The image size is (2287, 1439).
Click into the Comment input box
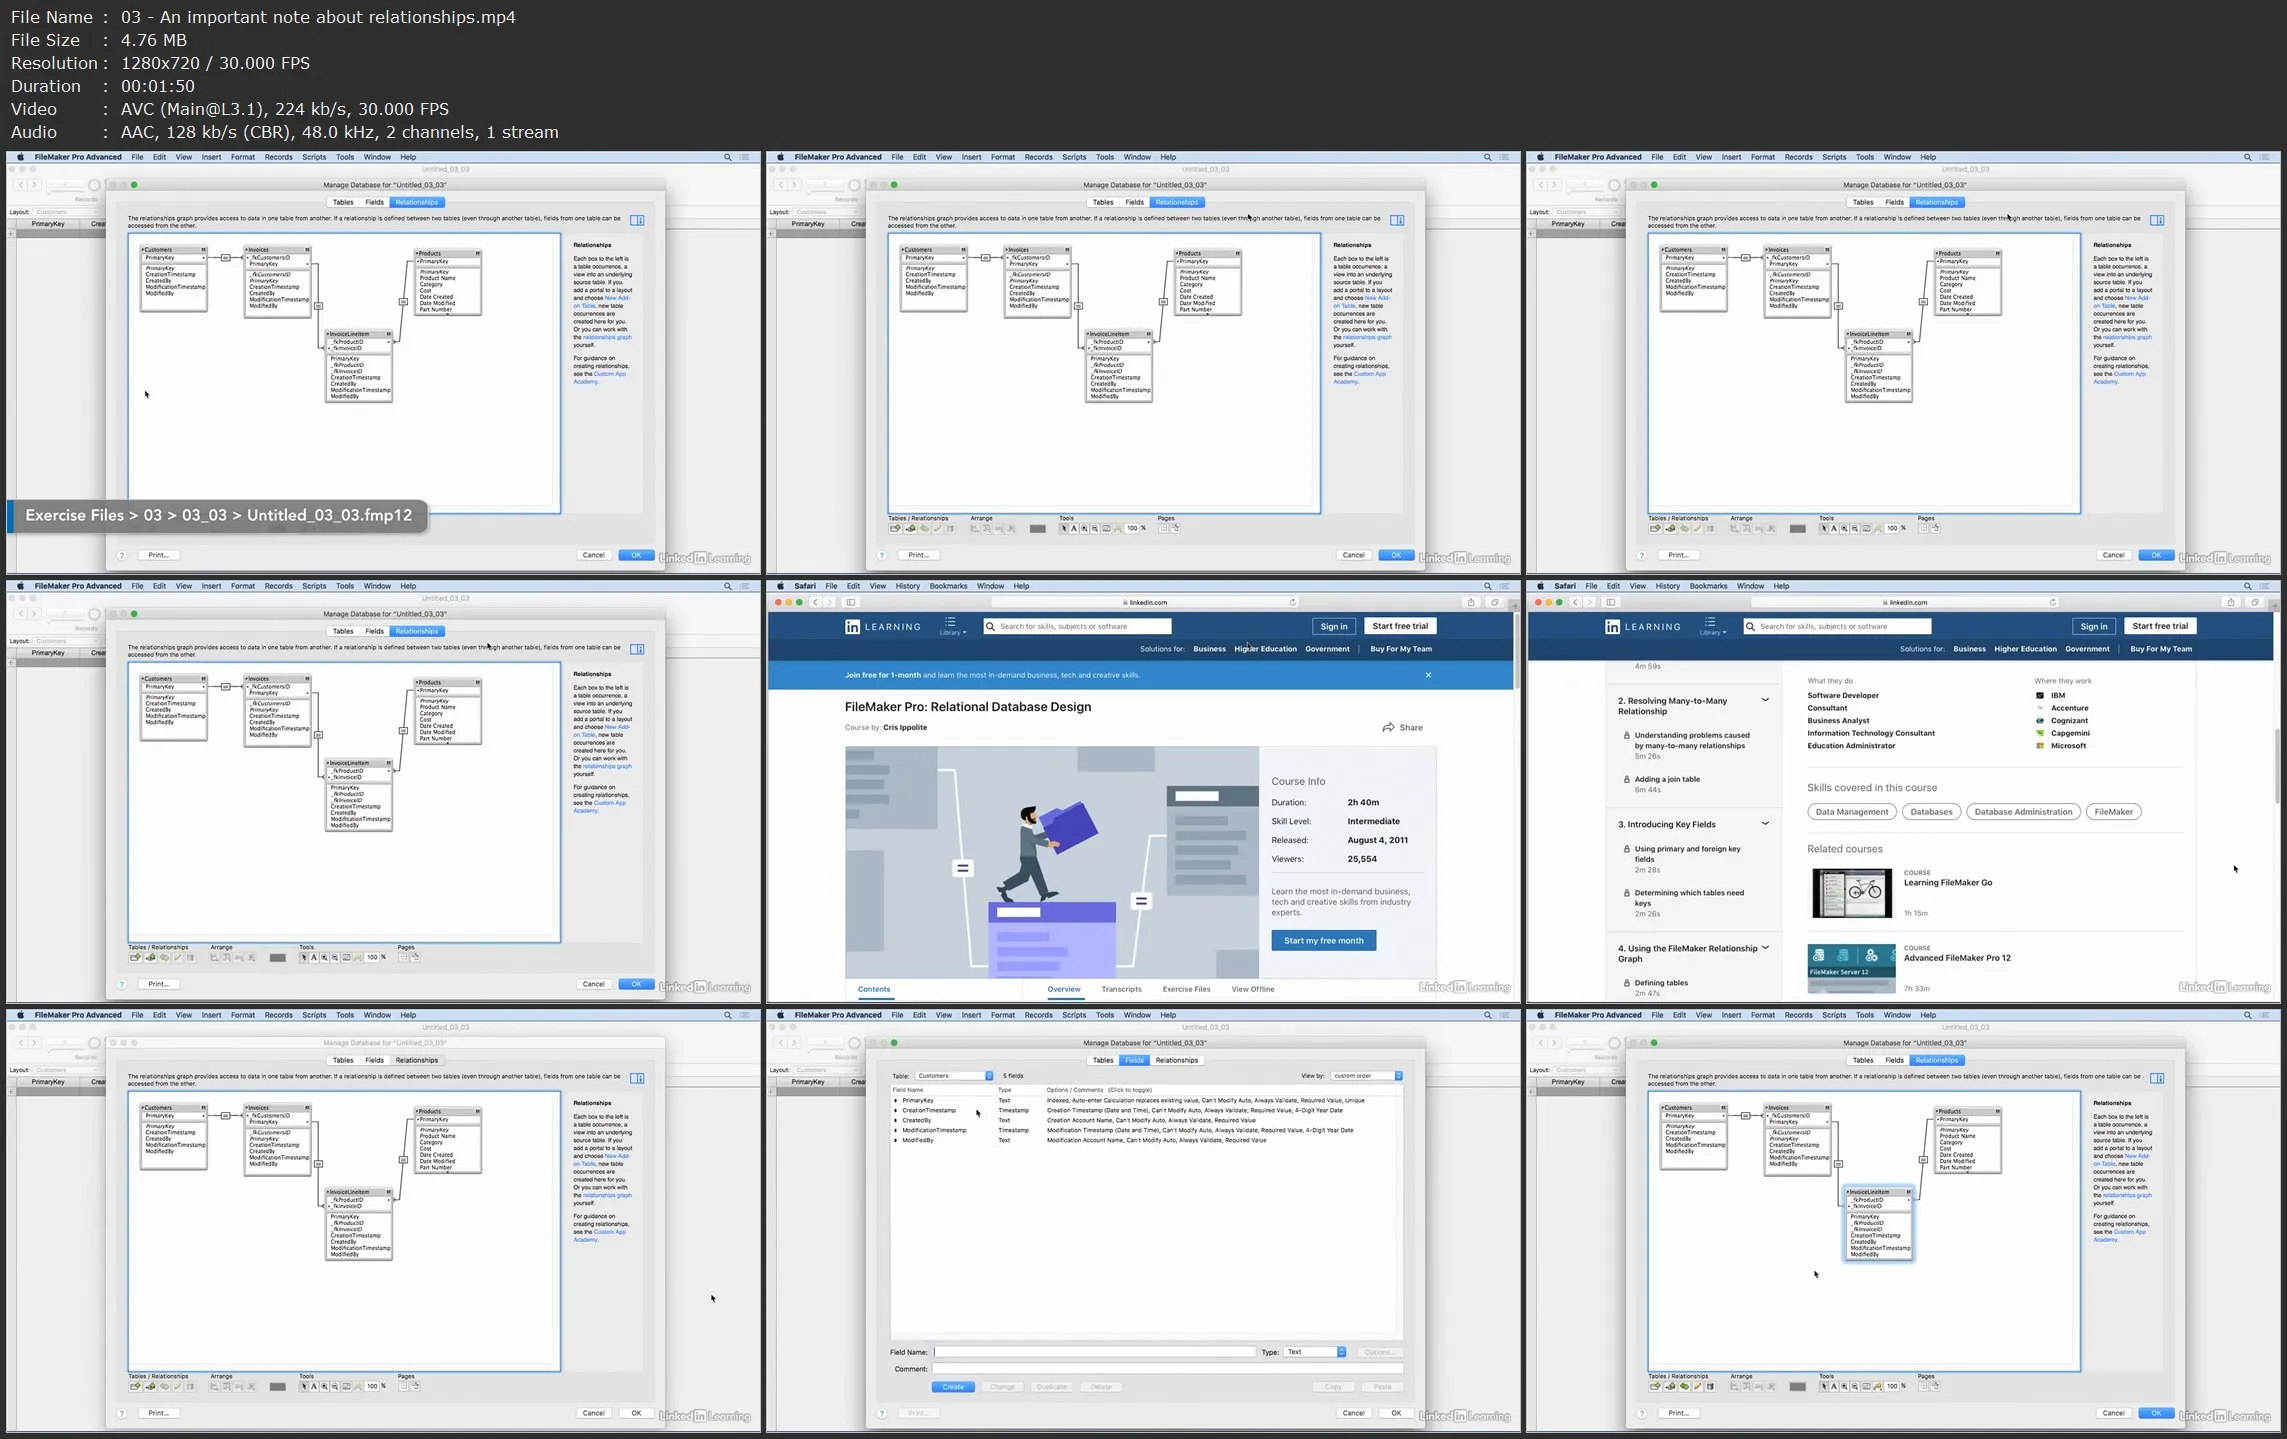1168,1369
